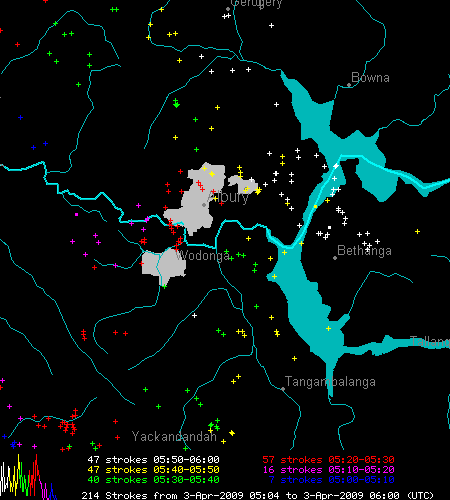Image resolution: width=450 pixels, height=500 pixels.
Task: Select the Bethanga town marker dot
Action: tap(335, 258)
